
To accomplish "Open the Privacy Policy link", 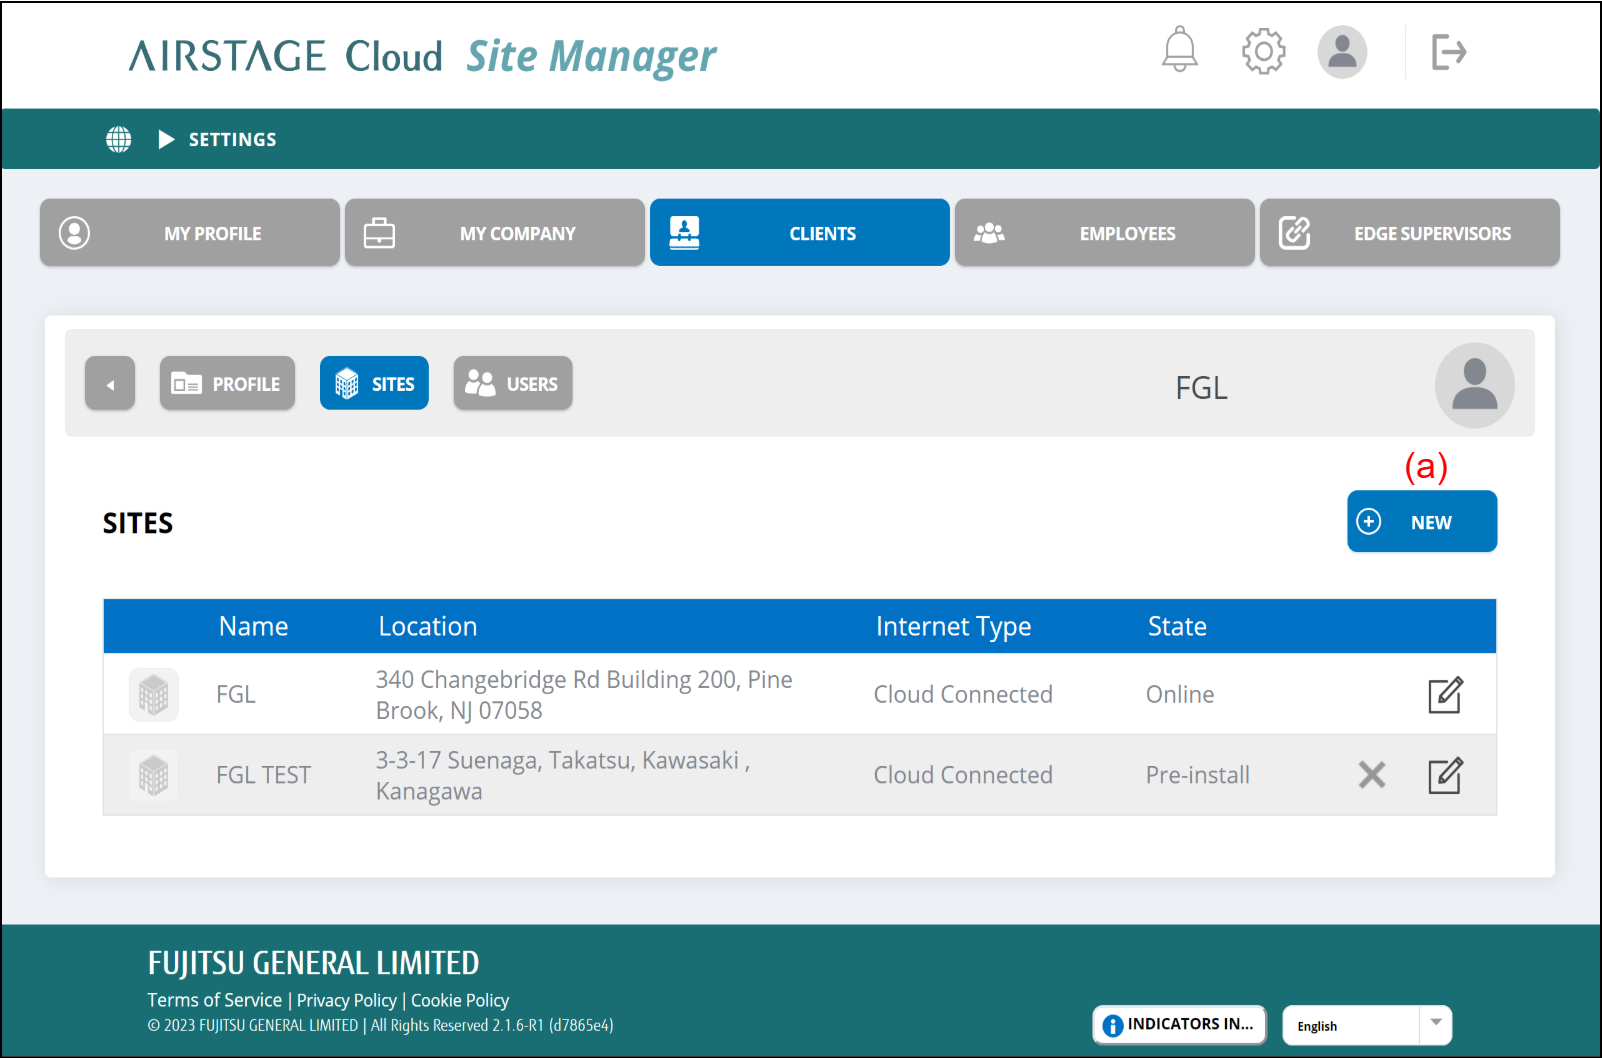I will (346, 1000).
